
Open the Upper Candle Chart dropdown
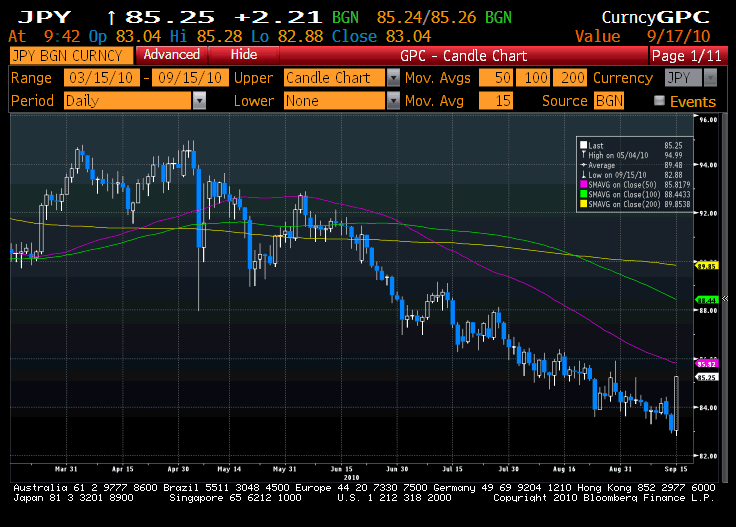pyautogui.click(x=393, y=78)
